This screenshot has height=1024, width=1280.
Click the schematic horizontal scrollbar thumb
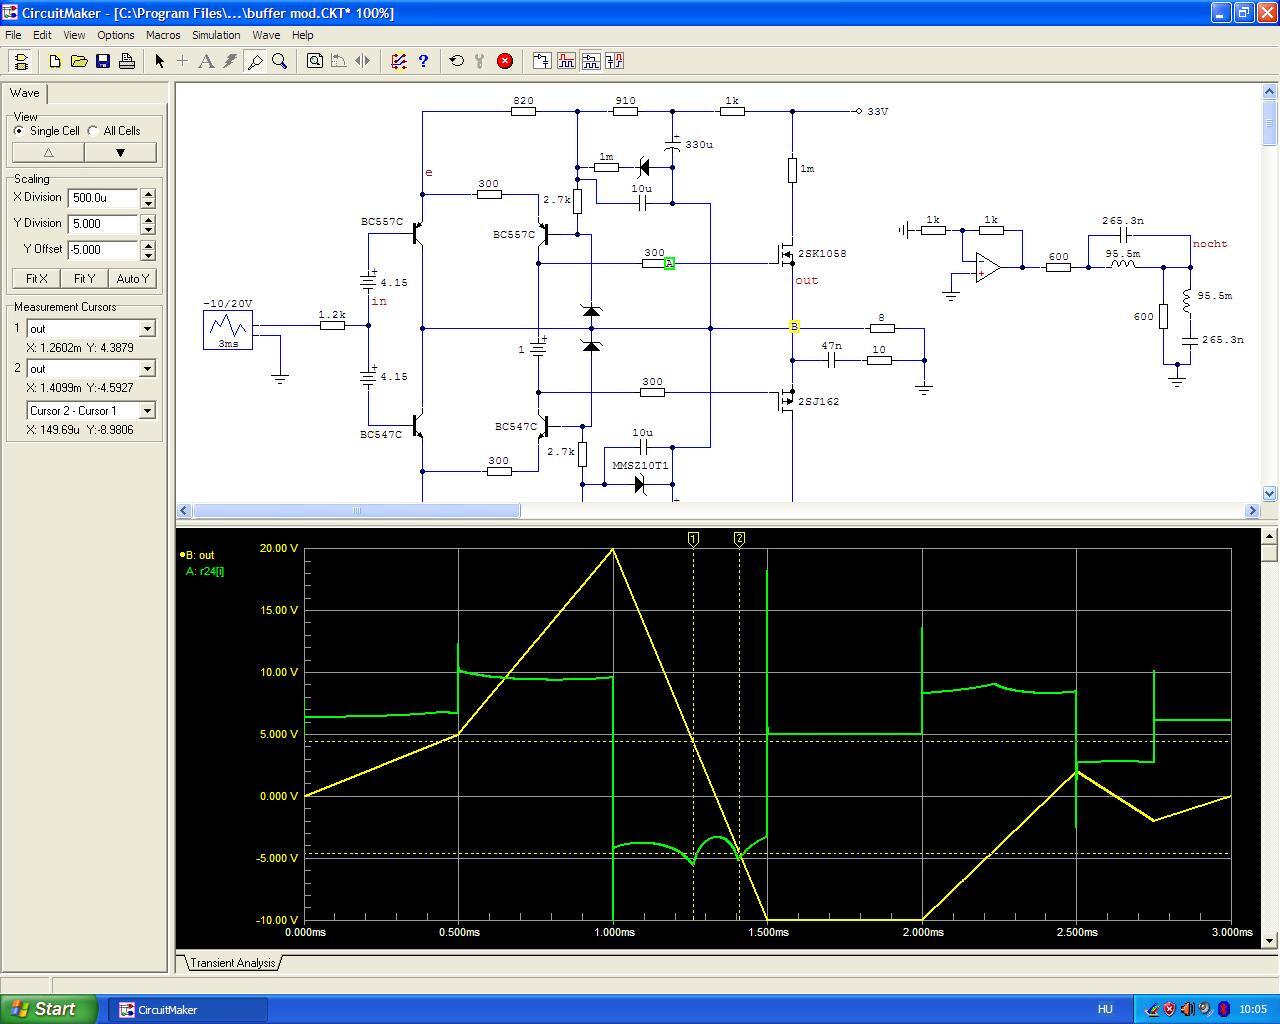click(x=356, y=511)
